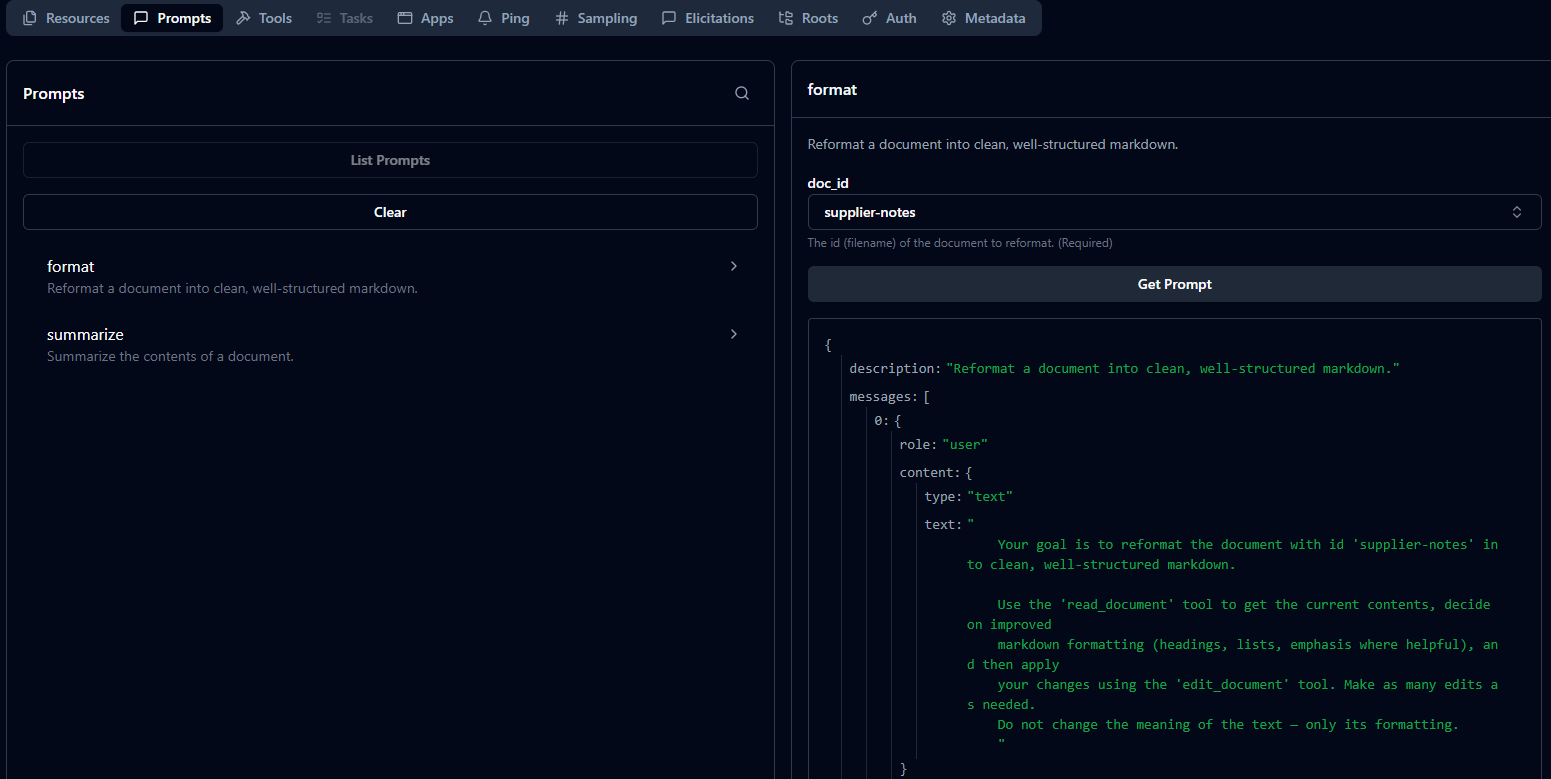The width and height of the screenshot is (1551, 779).
Task: Click the chevron next to format
Action: 734,266
